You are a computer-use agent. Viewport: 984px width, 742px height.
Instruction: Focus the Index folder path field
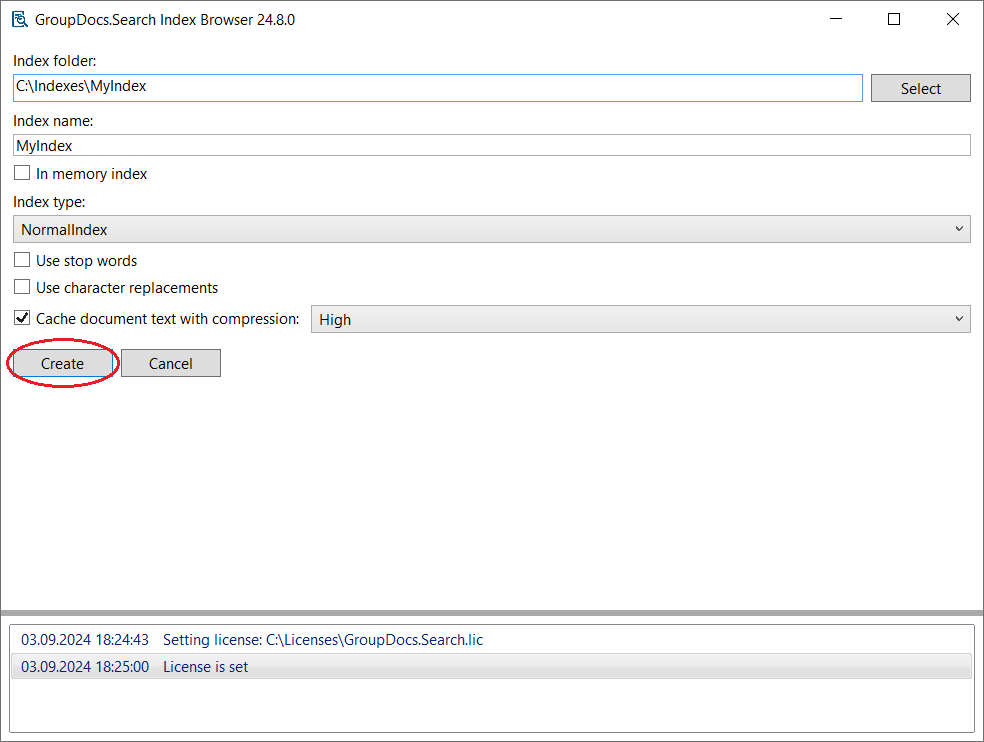tap(437, 87)
